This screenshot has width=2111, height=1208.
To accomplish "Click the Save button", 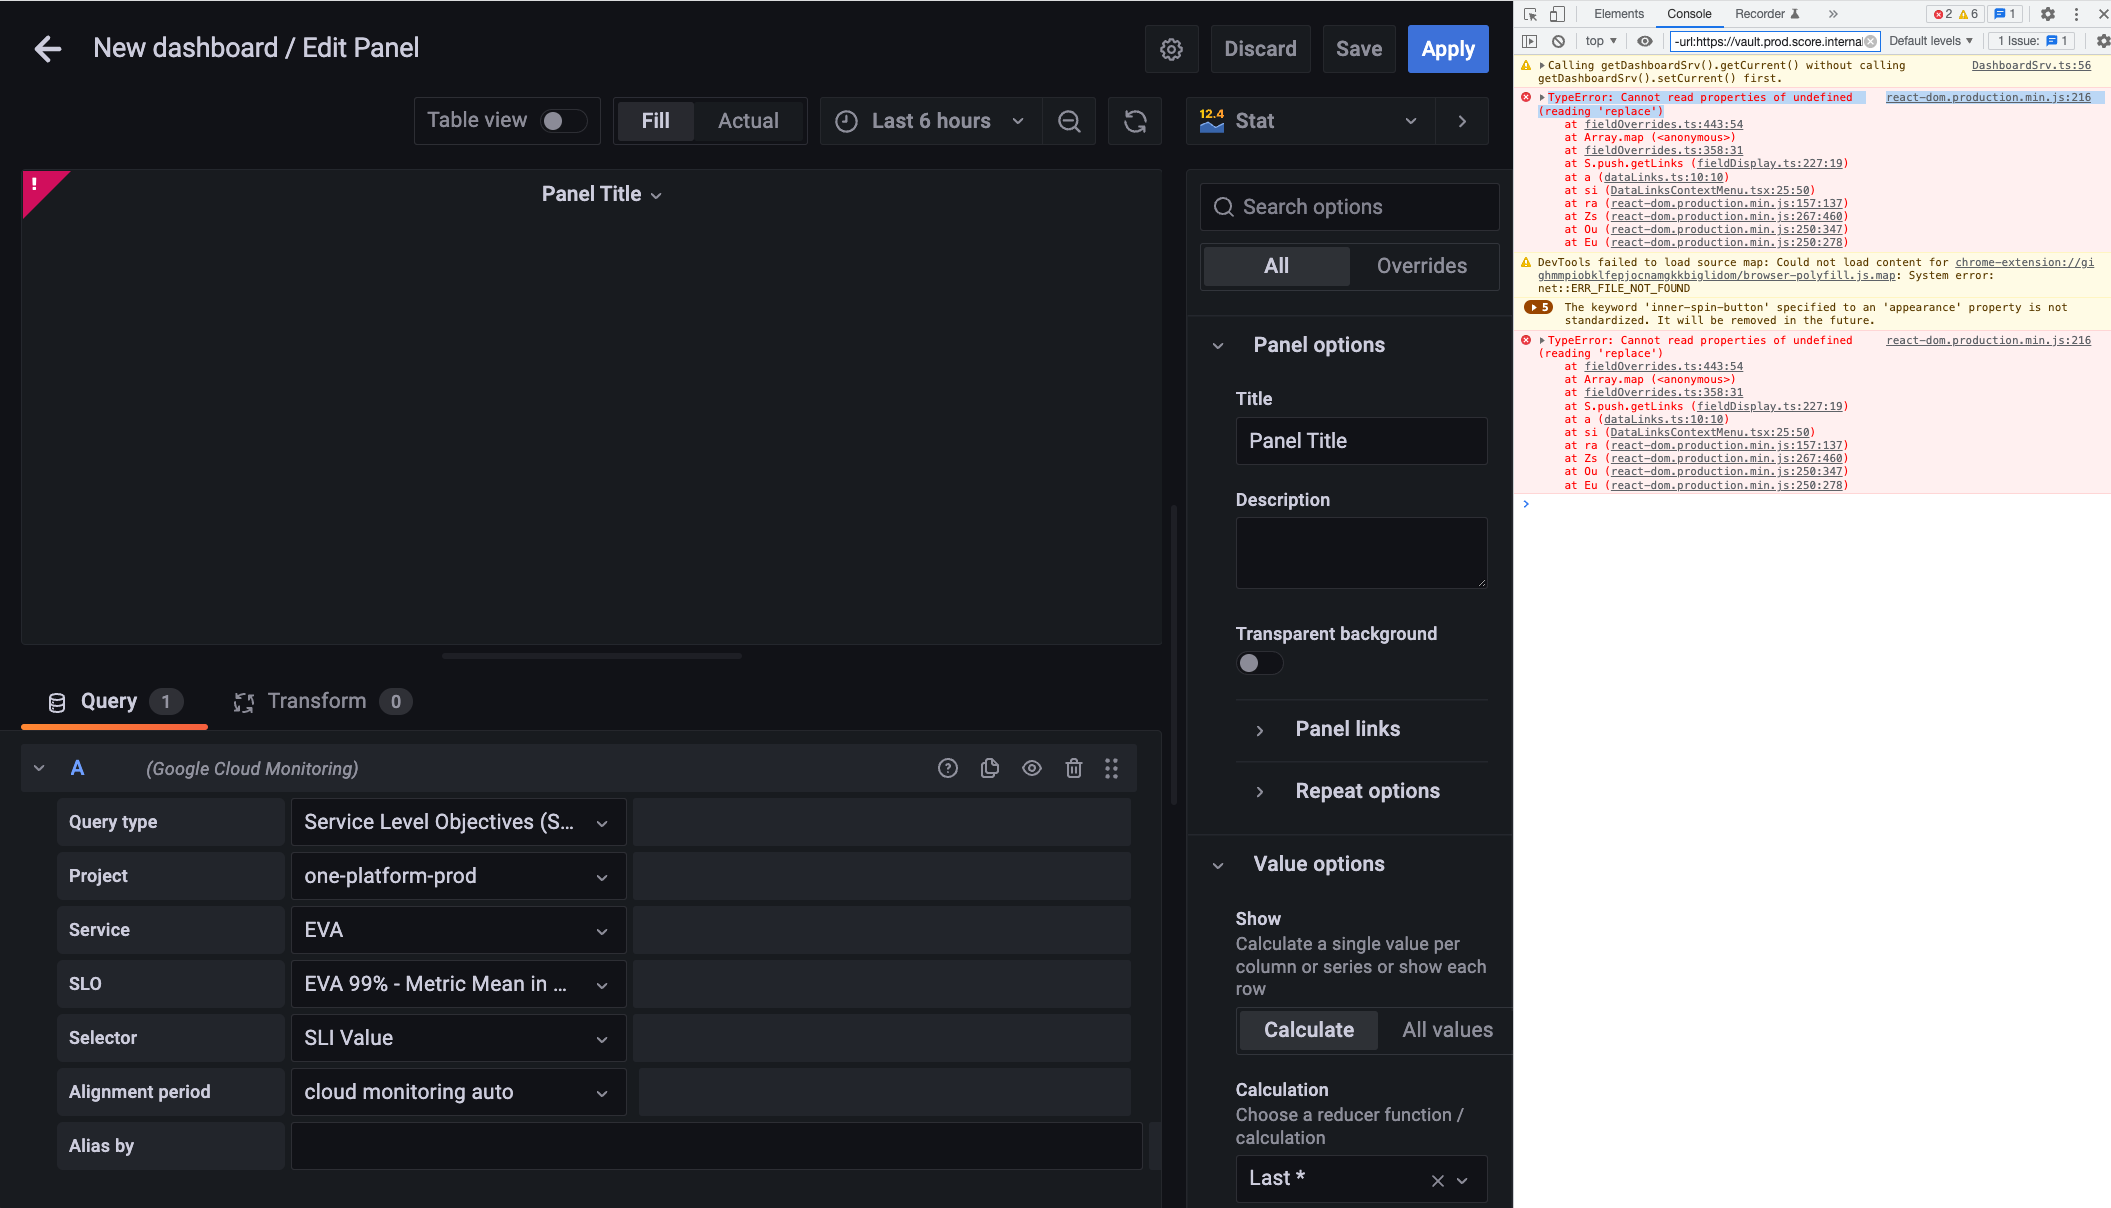I will coord(1359,49).
